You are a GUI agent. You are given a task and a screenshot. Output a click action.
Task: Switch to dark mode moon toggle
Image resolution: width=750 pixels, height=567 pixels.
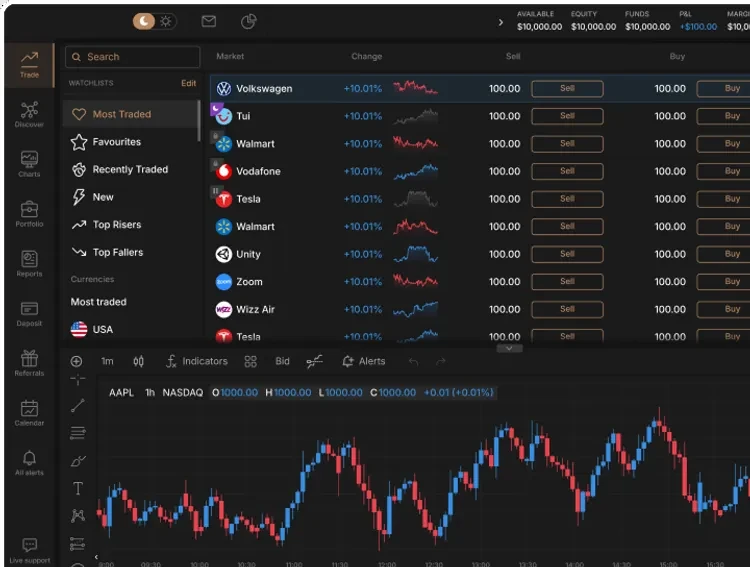pyautogui.click(x=143, y=21)
